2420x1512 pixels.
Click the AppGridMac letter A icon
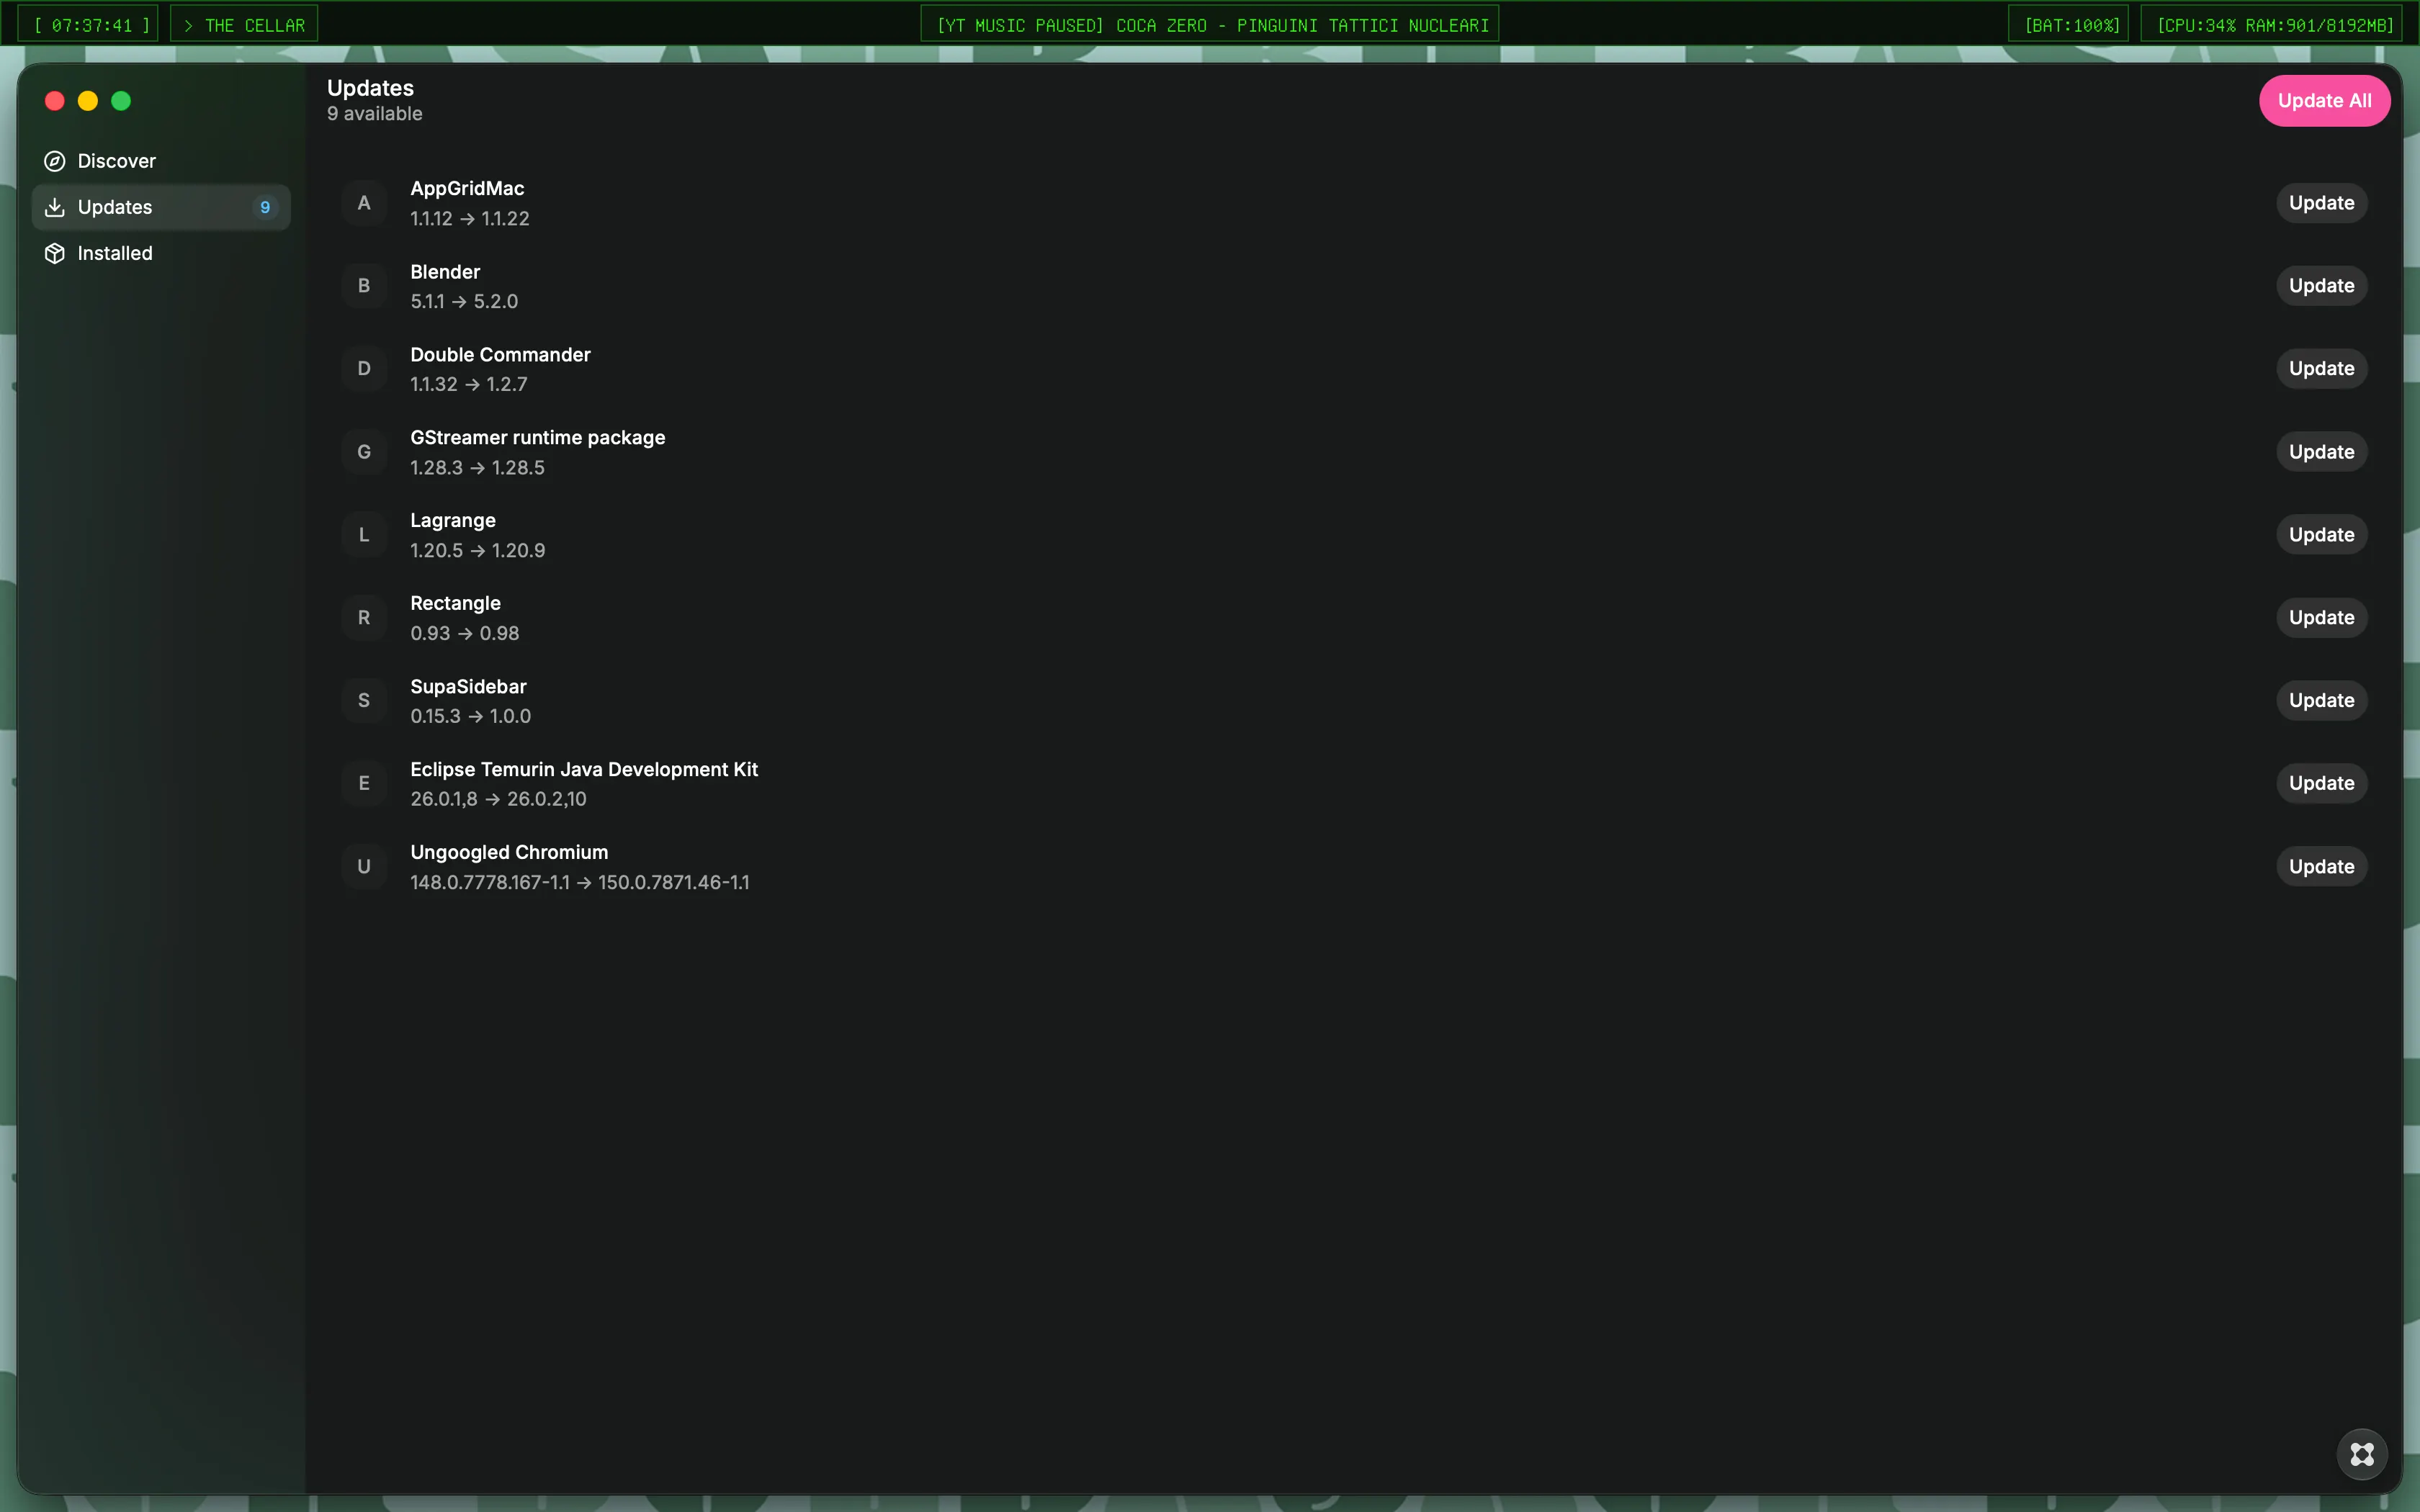(364, 203)
